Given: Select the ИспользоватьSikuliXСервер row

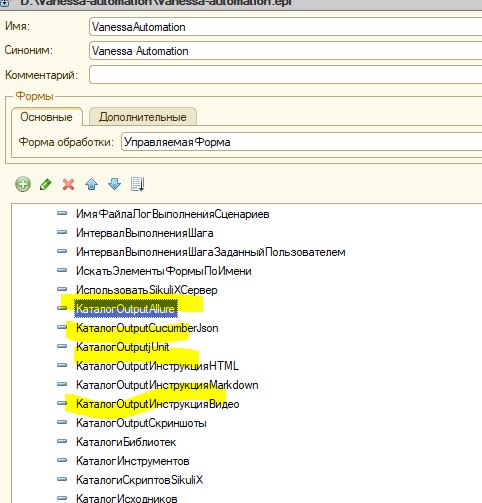Looking at the screenshot, I should pyautogui.click(x=147, y=290).
